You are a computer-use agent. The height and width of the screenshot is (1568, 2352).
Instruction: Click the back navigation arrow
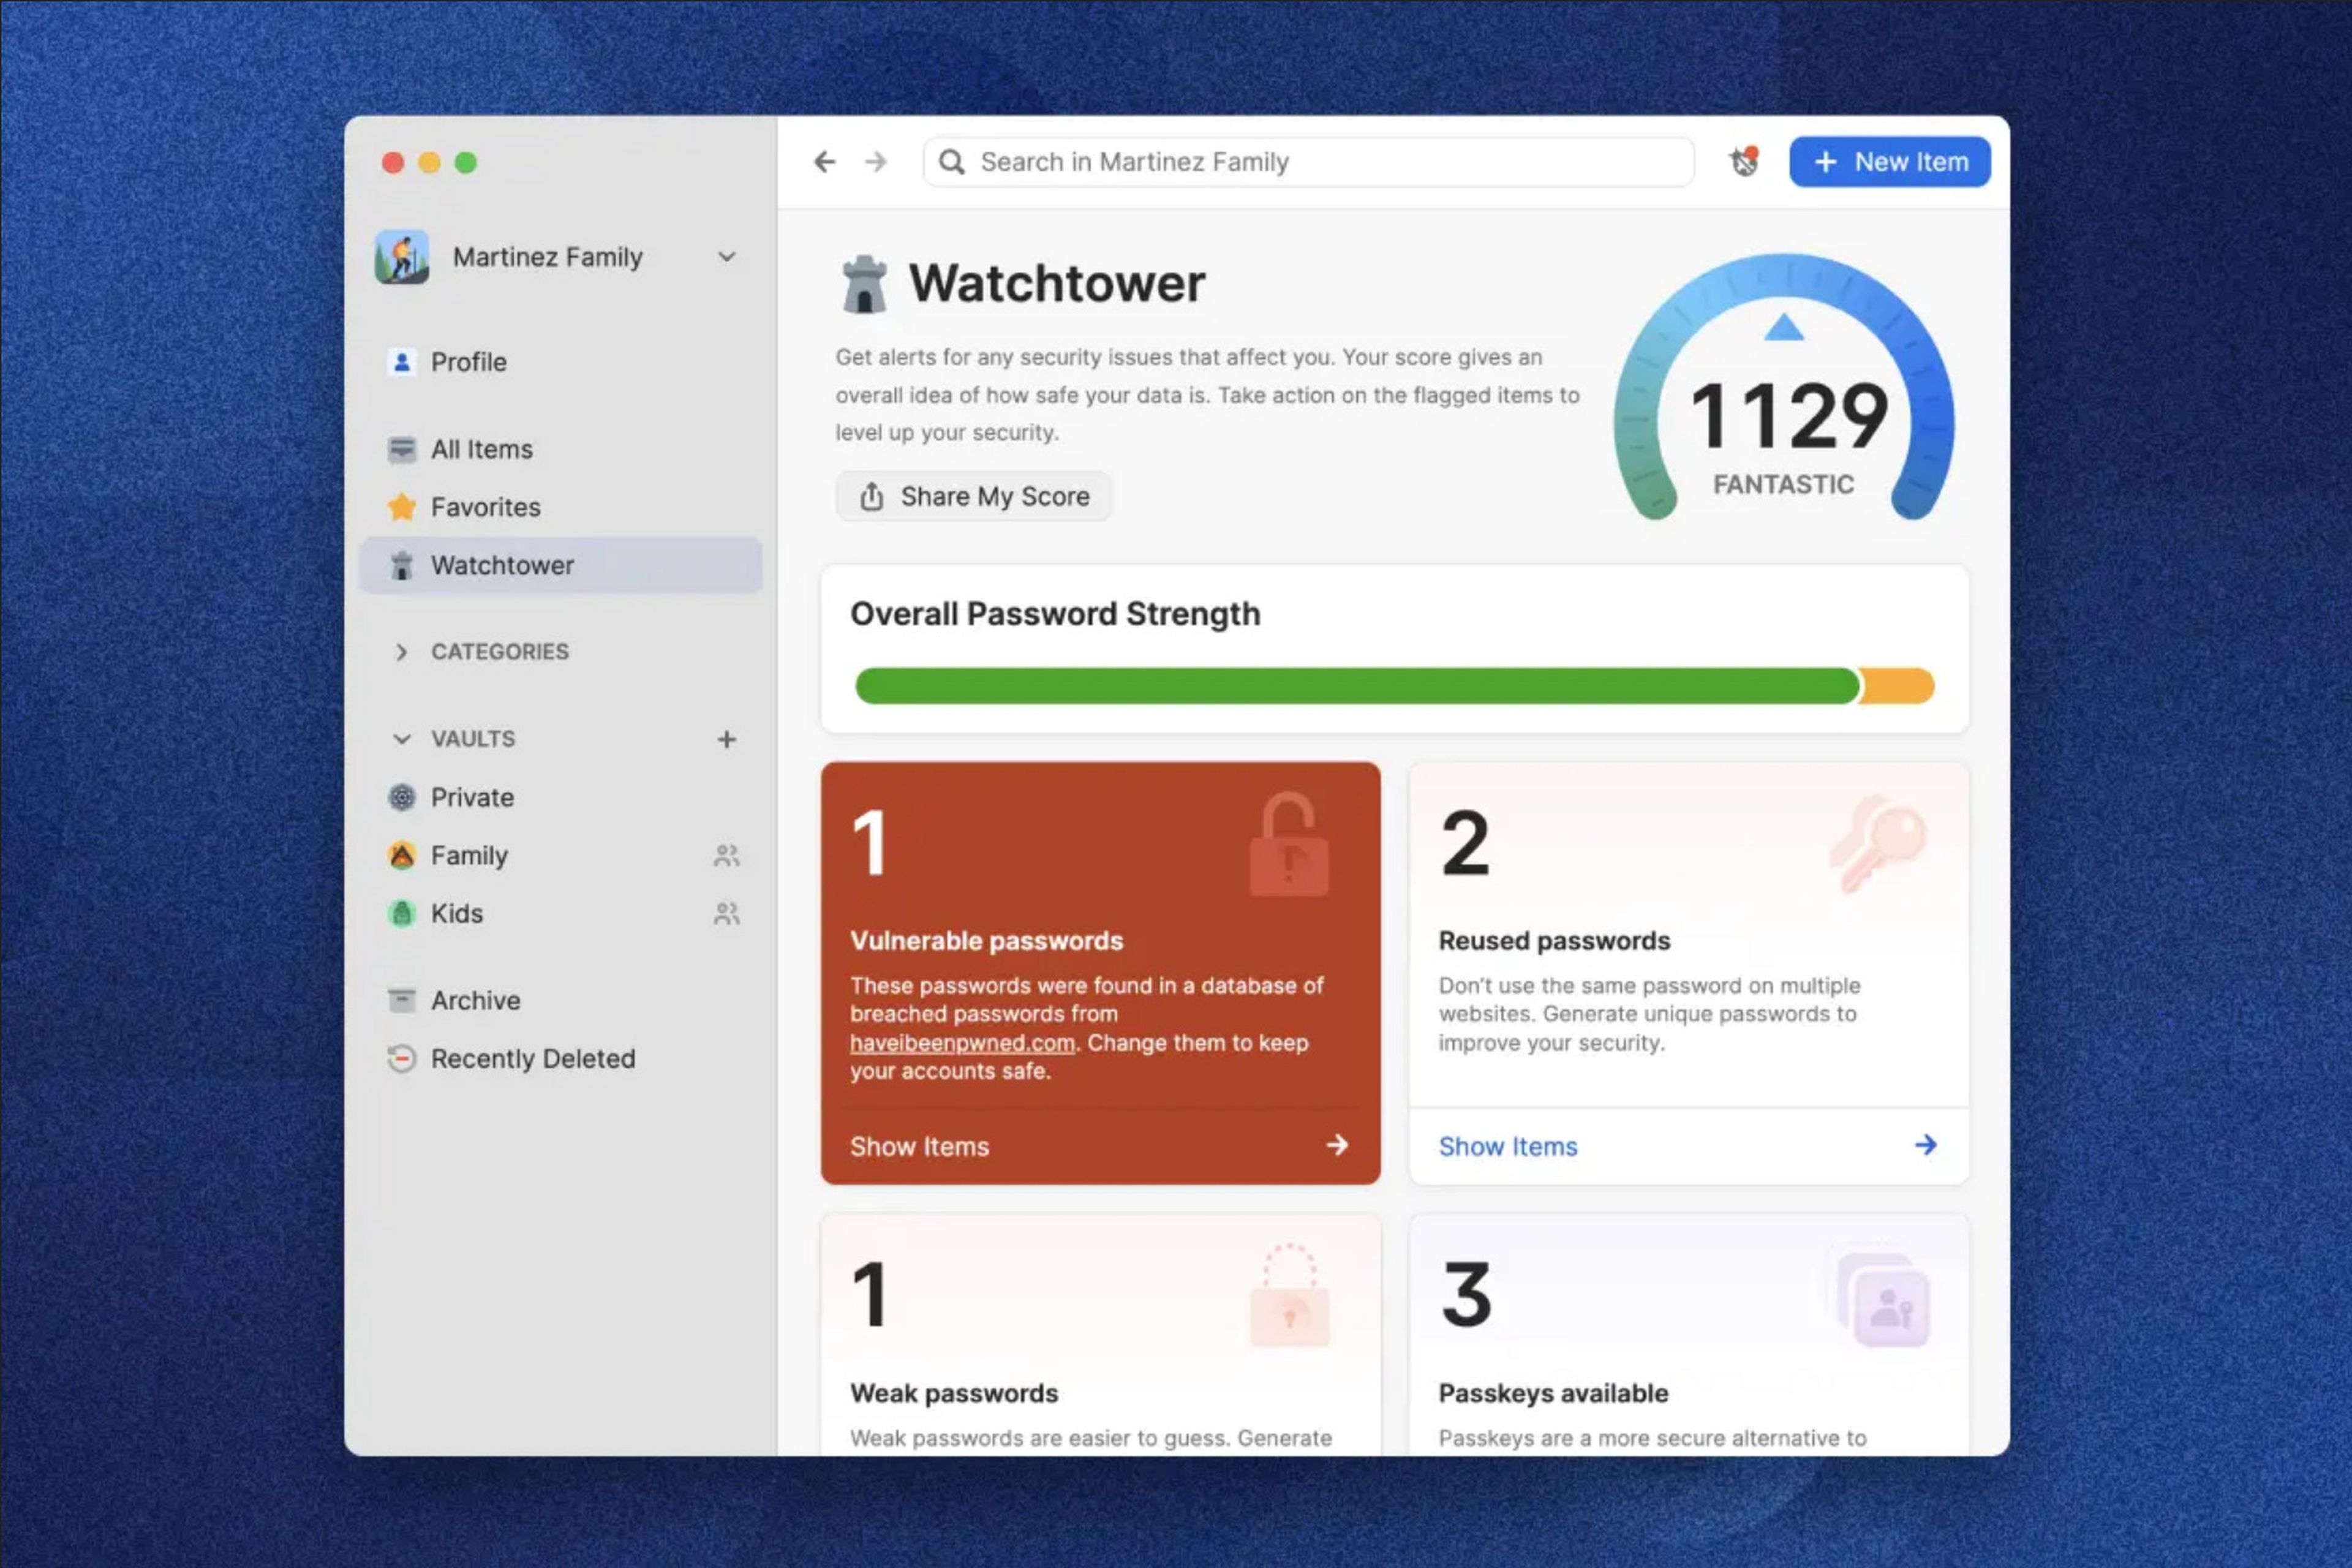pyautogui.click(x=824, y=162)
